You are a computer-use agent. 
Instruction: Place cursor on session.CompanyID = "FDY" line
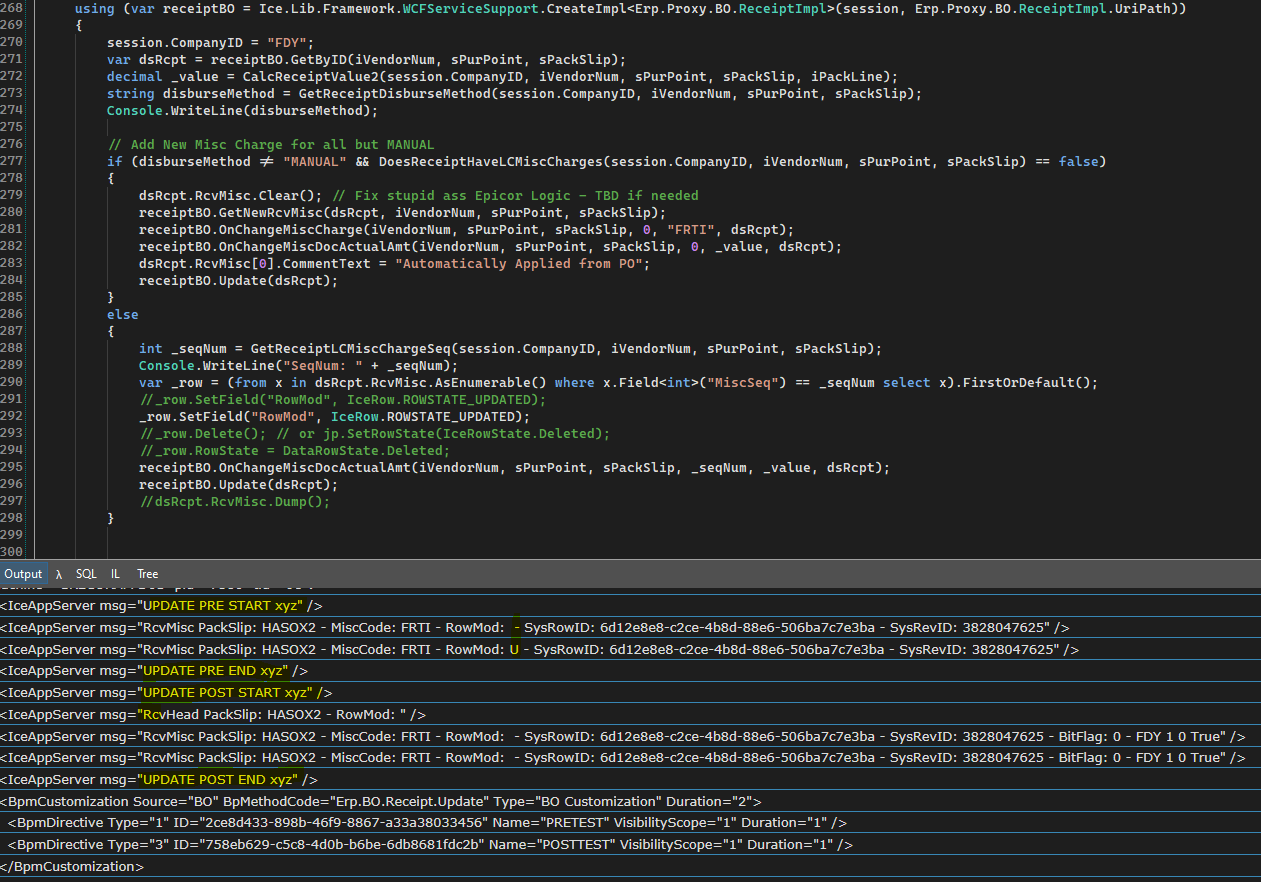(x=211, y=42)
